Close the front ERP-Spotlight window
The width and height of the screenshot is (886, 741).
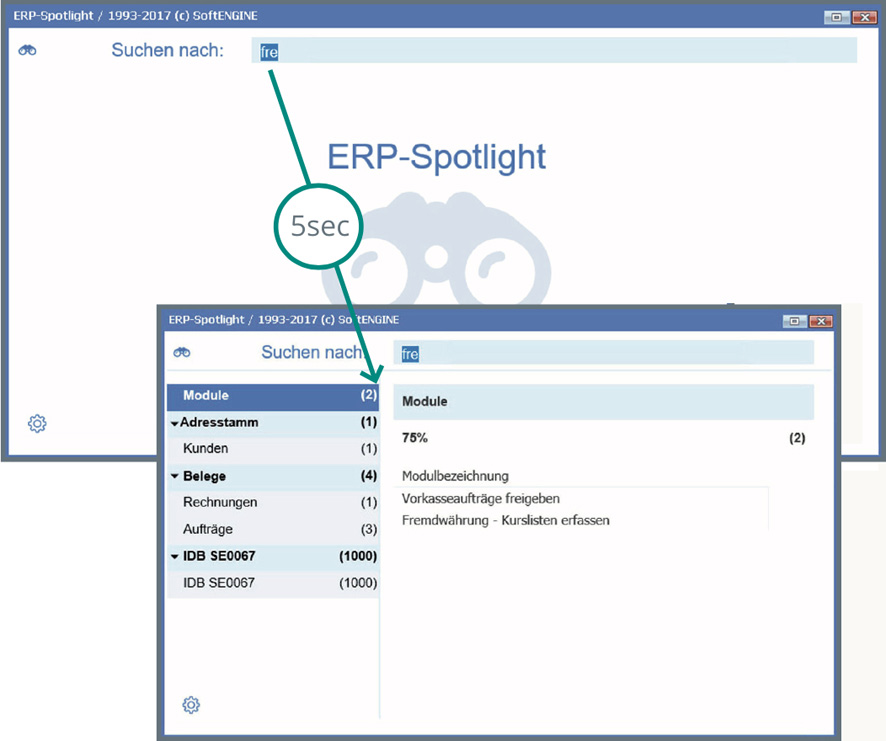(x=820, y=321)
